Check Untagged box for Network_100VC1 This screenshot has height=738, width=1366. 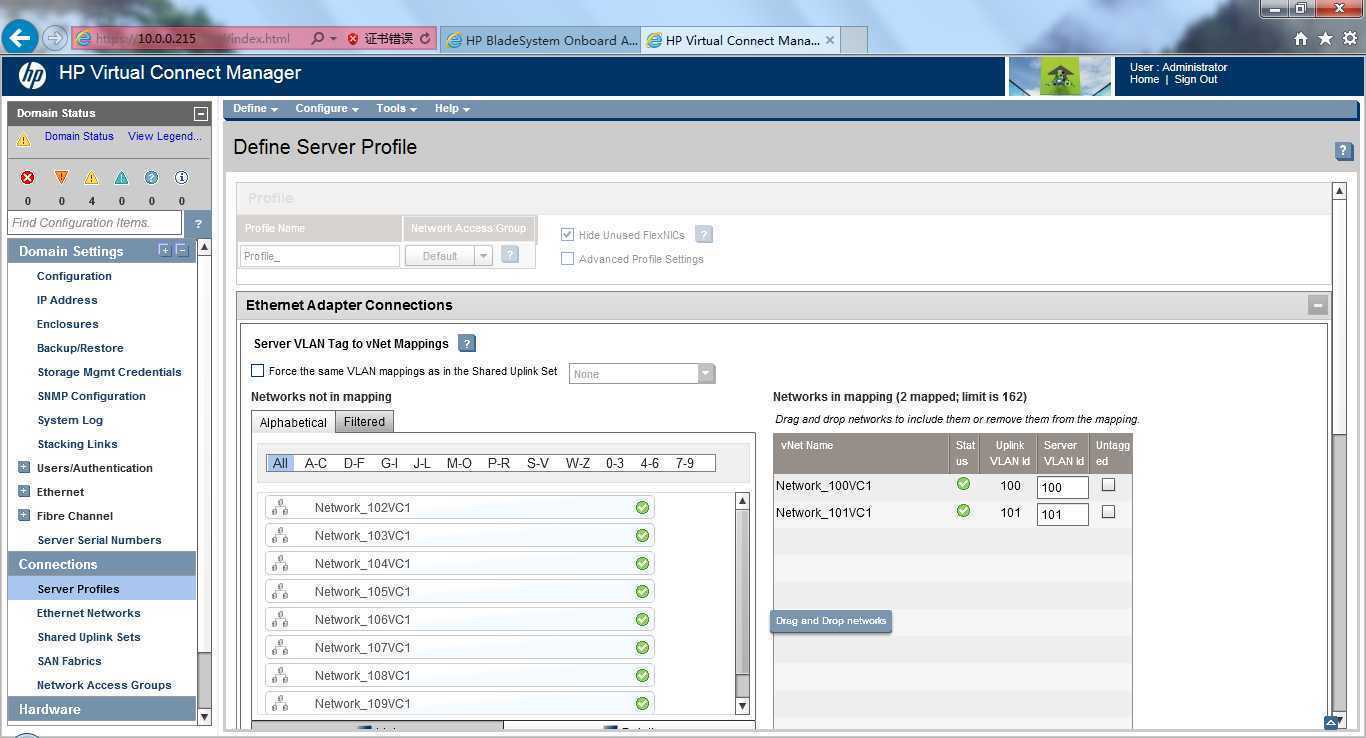coord(1108,485)
